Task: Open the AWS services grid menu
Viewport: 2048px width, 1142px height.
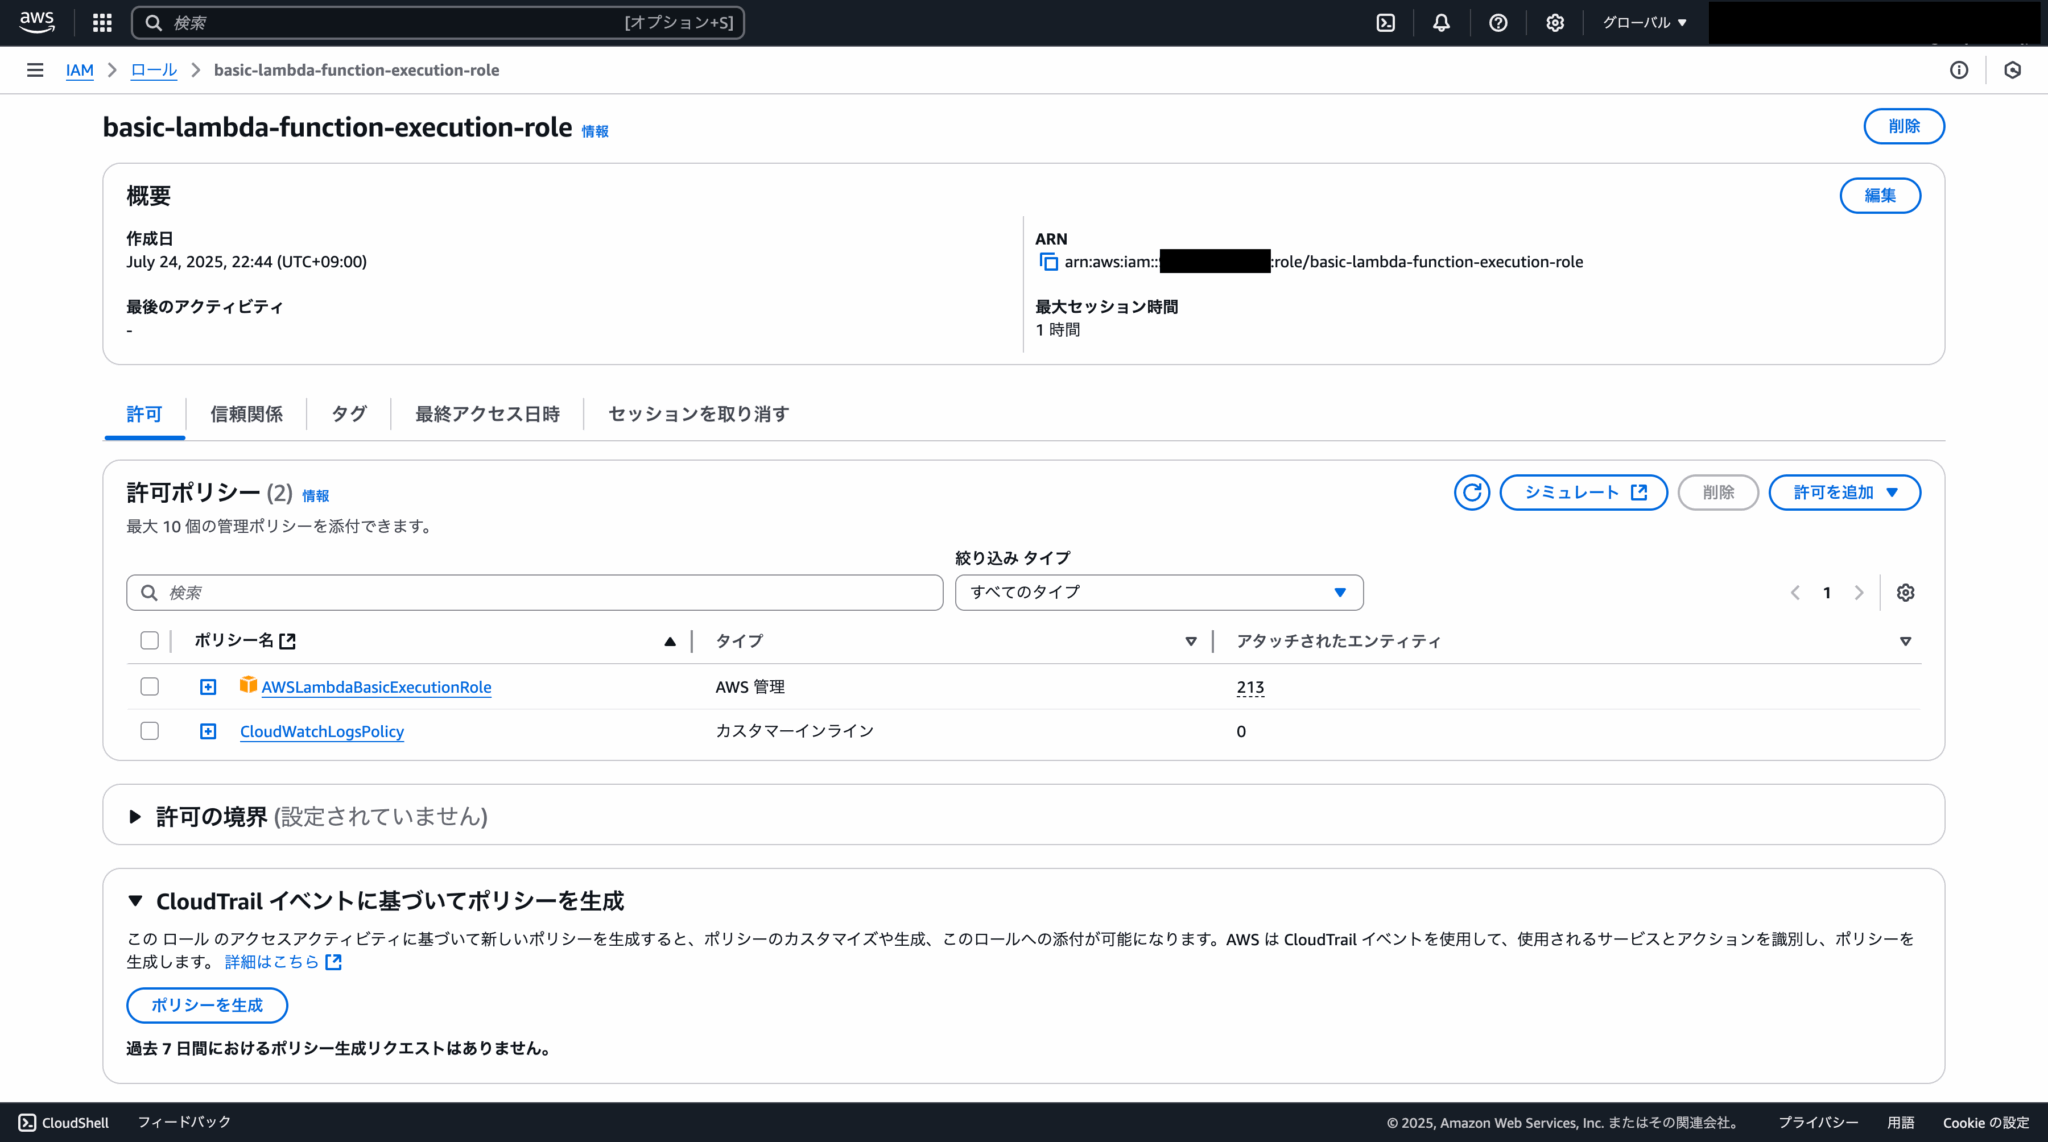Action: 101,22
